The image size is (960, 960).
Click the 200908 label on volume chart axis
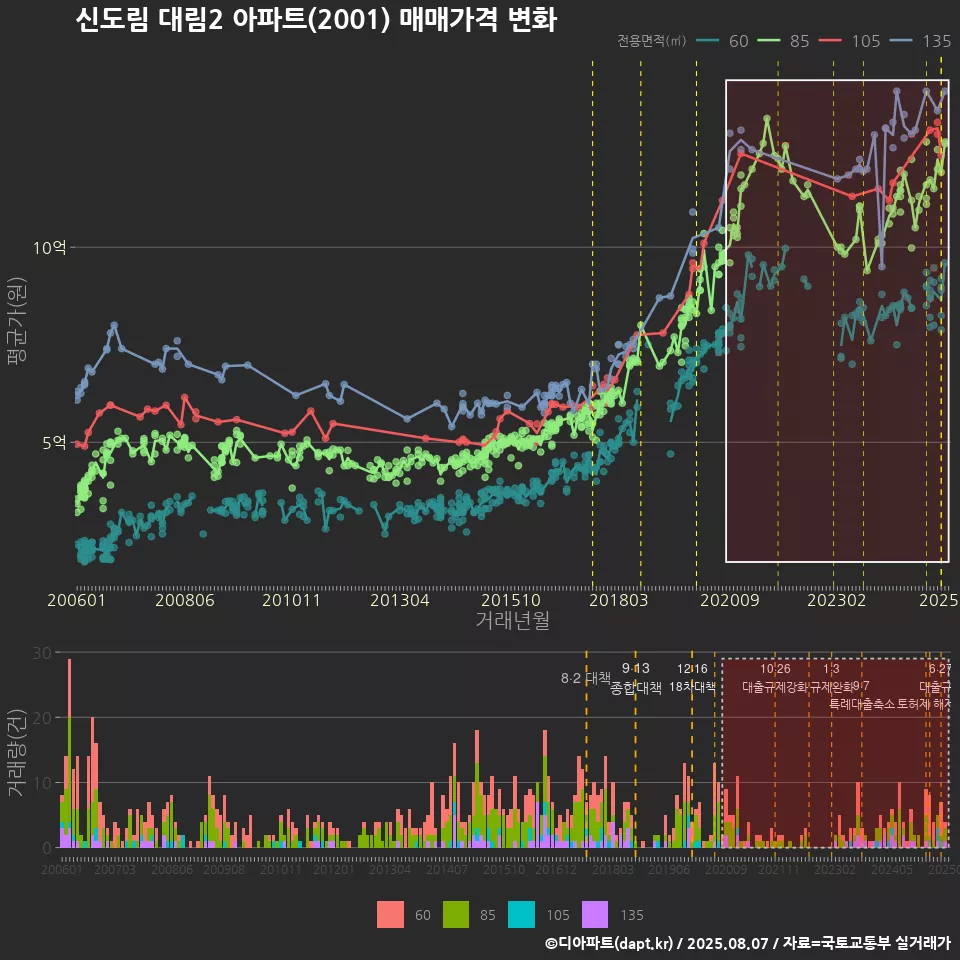pos(224,869)
